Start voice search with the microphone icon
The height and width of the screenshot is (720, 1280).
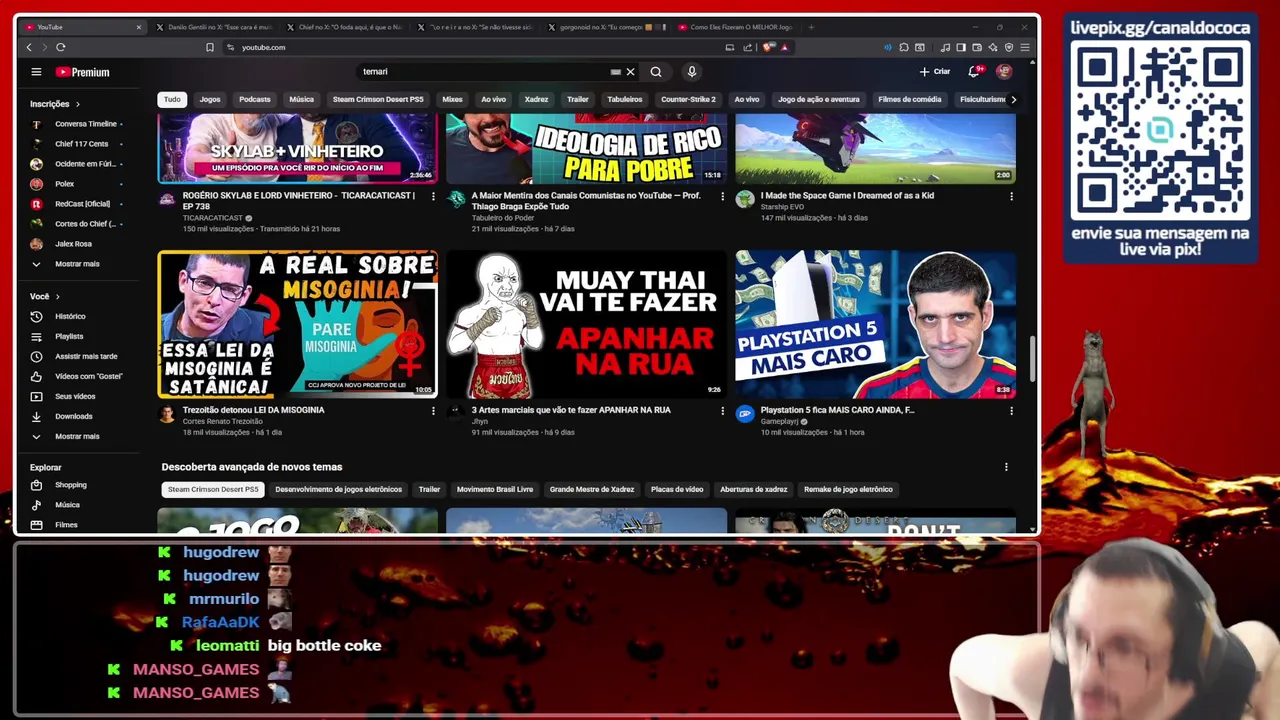click(691, 72)
